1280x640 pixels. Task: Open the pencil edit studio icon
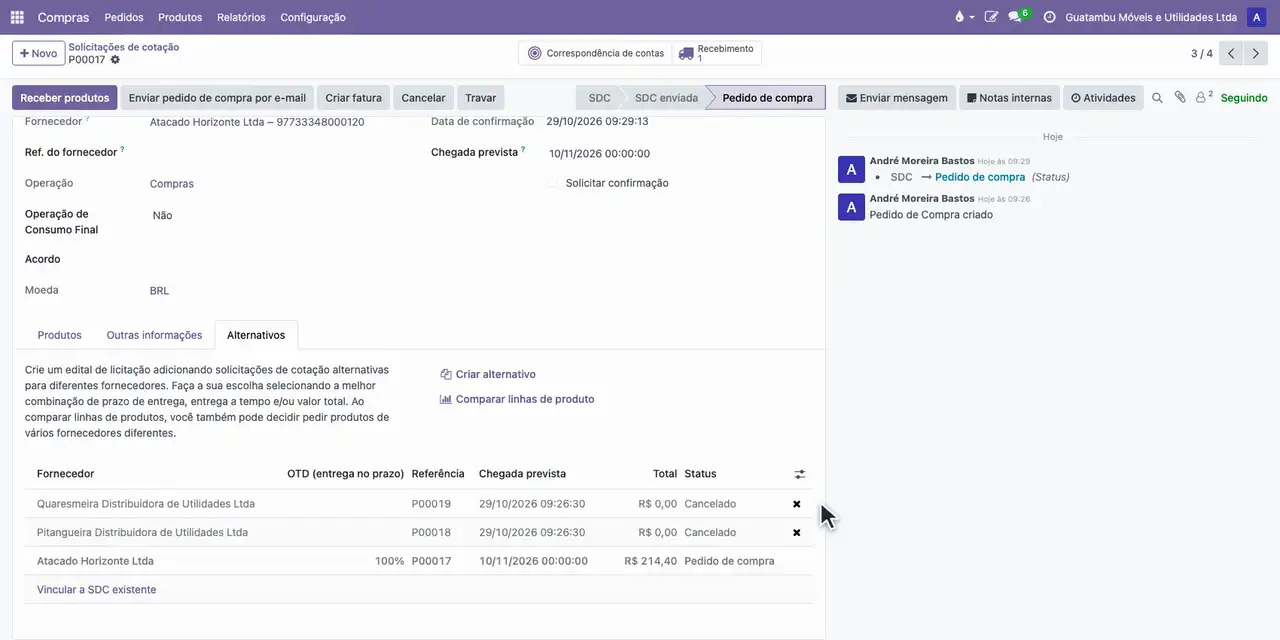991,17
